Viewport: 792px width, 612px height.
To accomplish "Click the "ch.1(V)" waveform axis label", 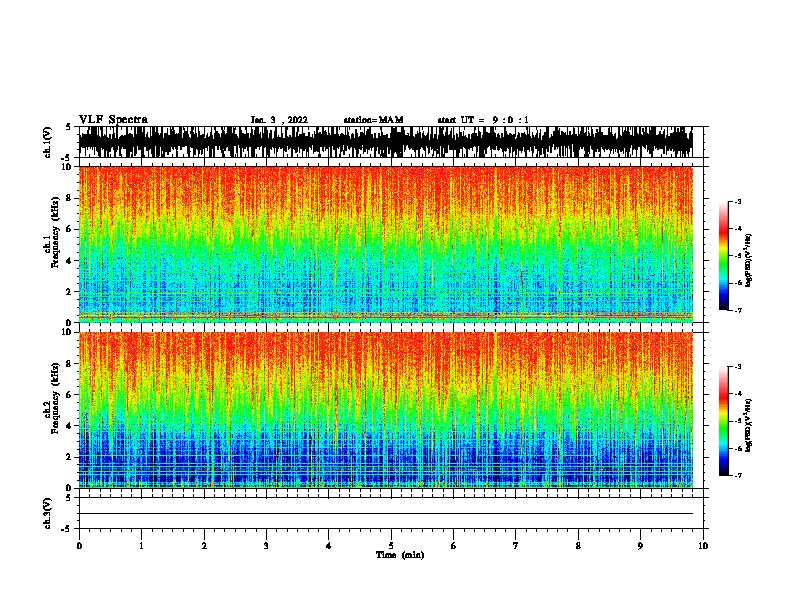I will 48,142.
